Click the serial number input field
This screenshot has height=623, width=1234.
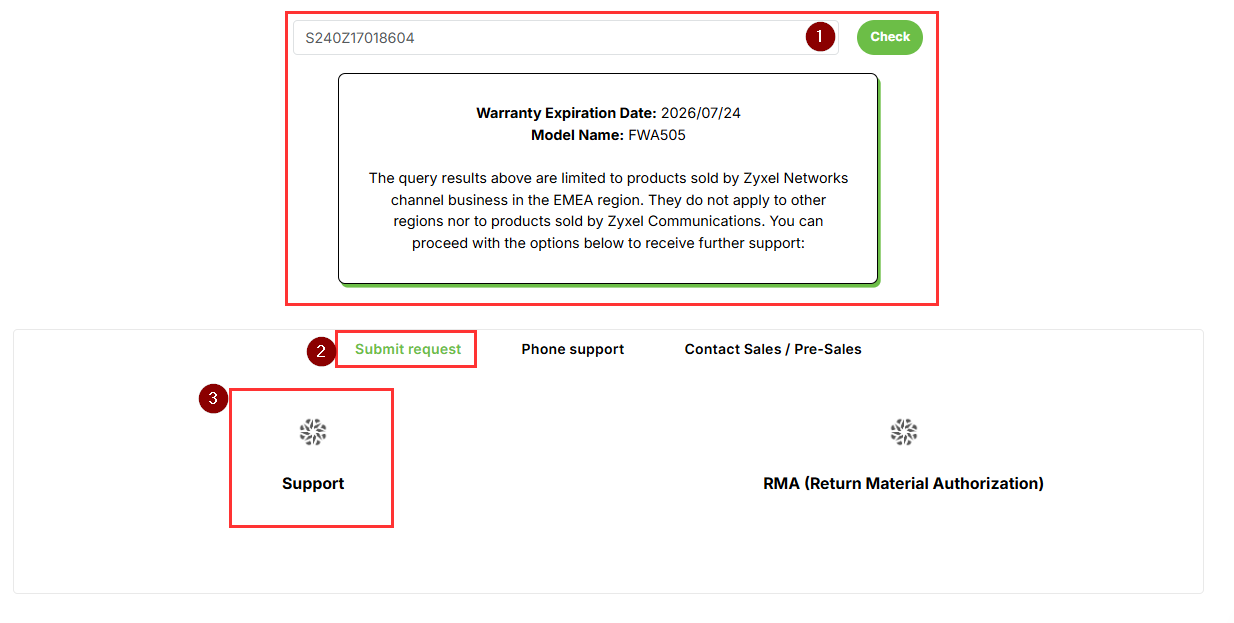point(560,36)
